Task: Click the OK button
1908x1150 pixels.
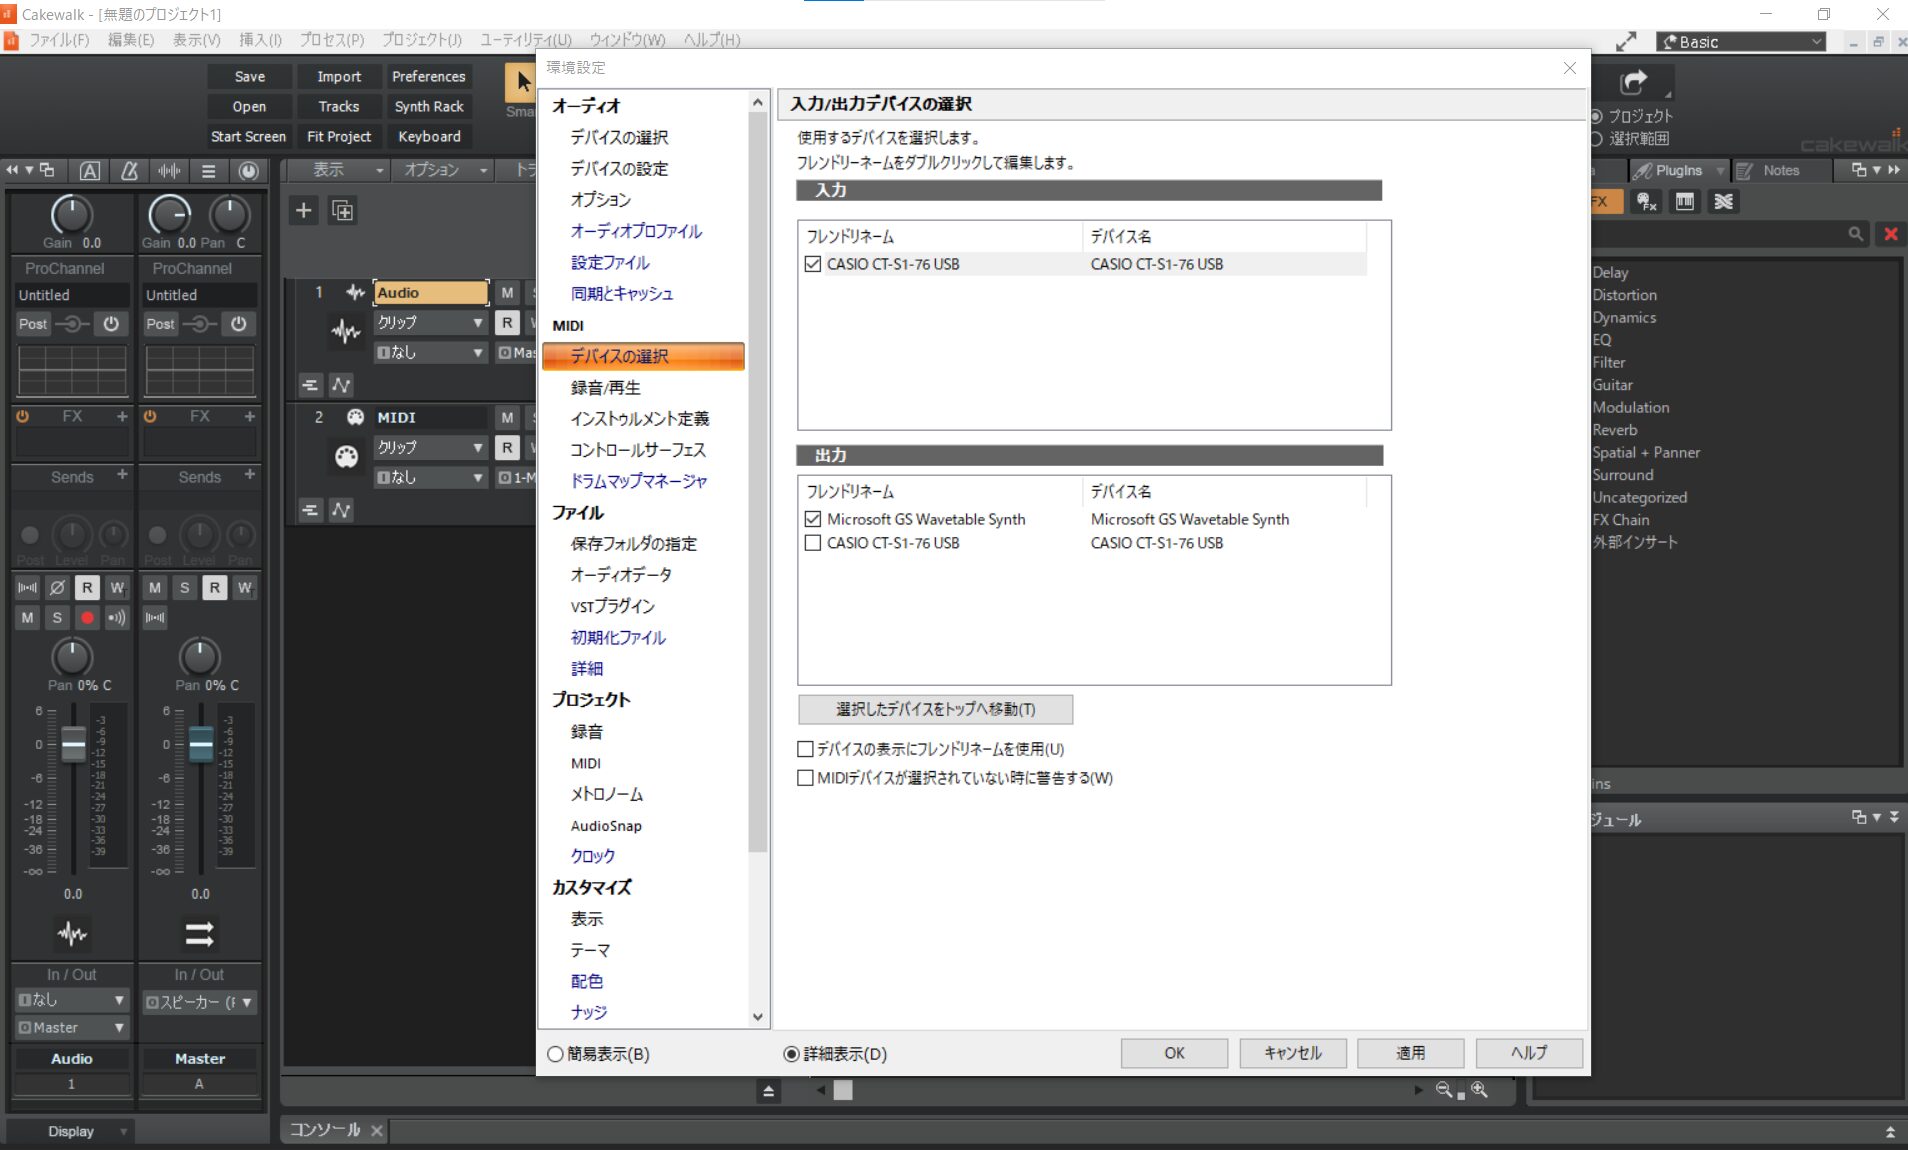Action: coord(1174,1053)
